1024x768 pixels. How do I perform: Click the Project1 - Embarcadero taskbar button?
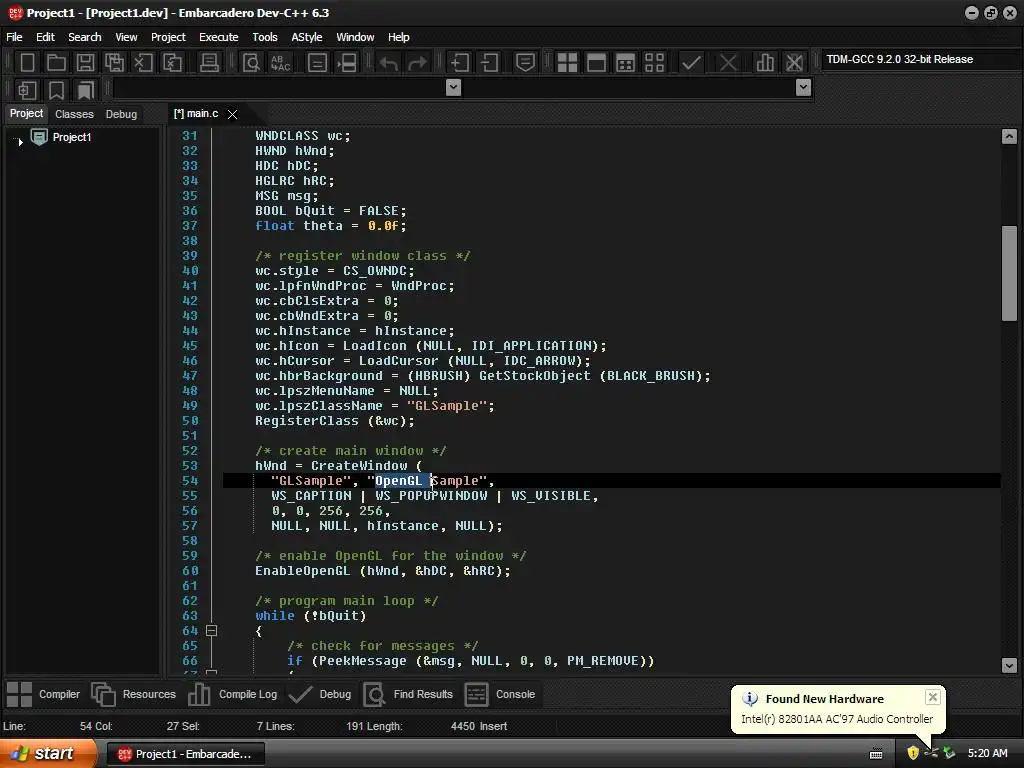tap(185, 754)
